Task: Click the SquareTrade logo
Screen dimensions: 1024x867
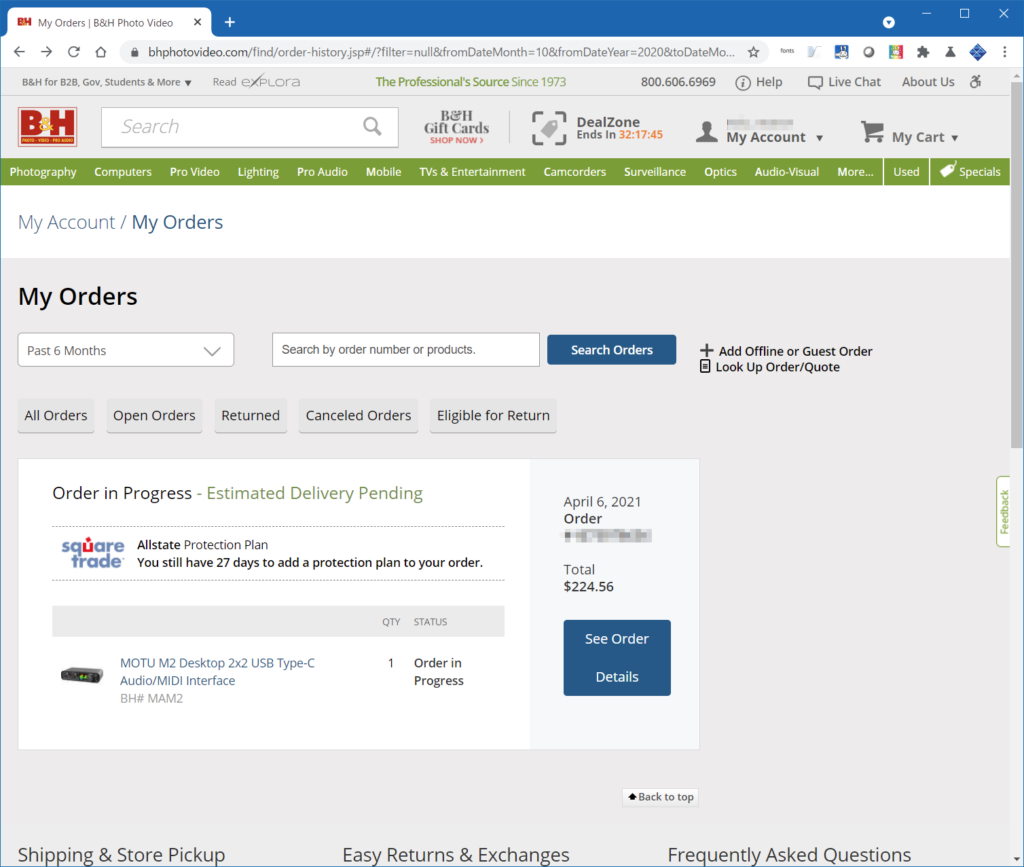Action: pyautogui.click(x=93, y=553)
